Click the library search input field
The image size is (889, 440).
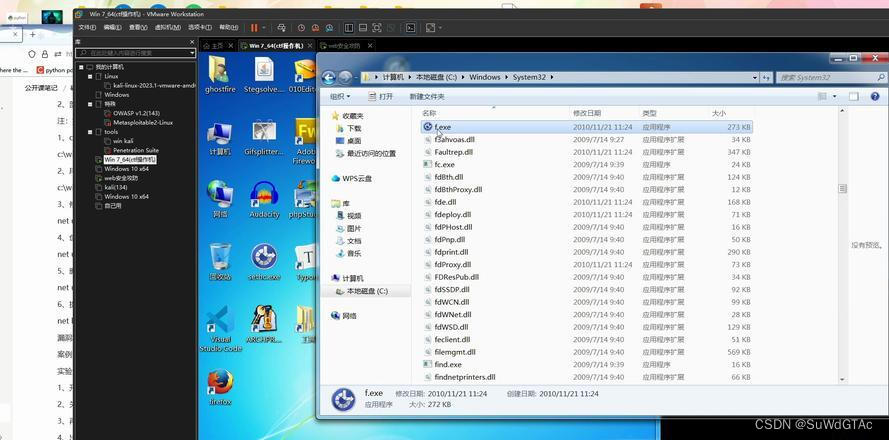pos(133,53)
